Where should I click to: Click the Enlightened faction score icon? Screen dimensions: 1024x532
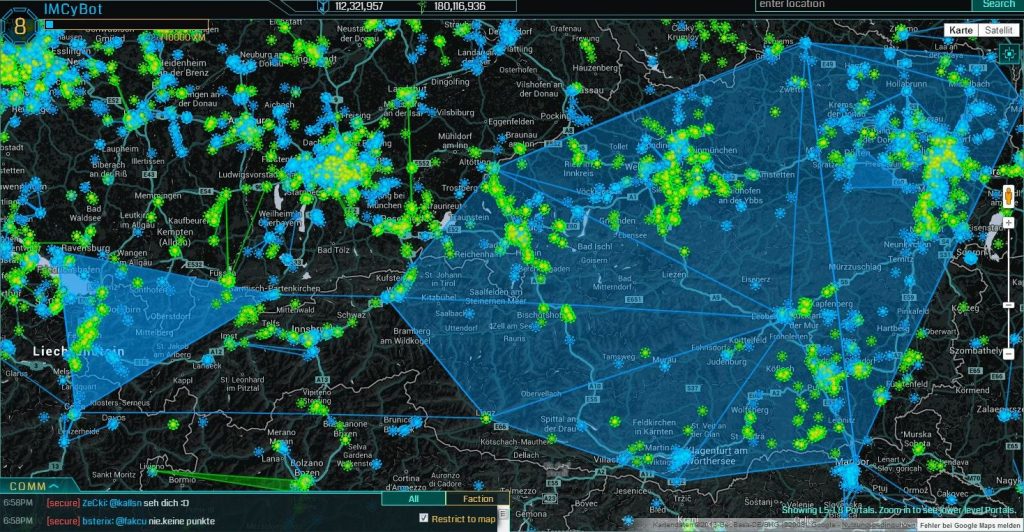[421, 6]
